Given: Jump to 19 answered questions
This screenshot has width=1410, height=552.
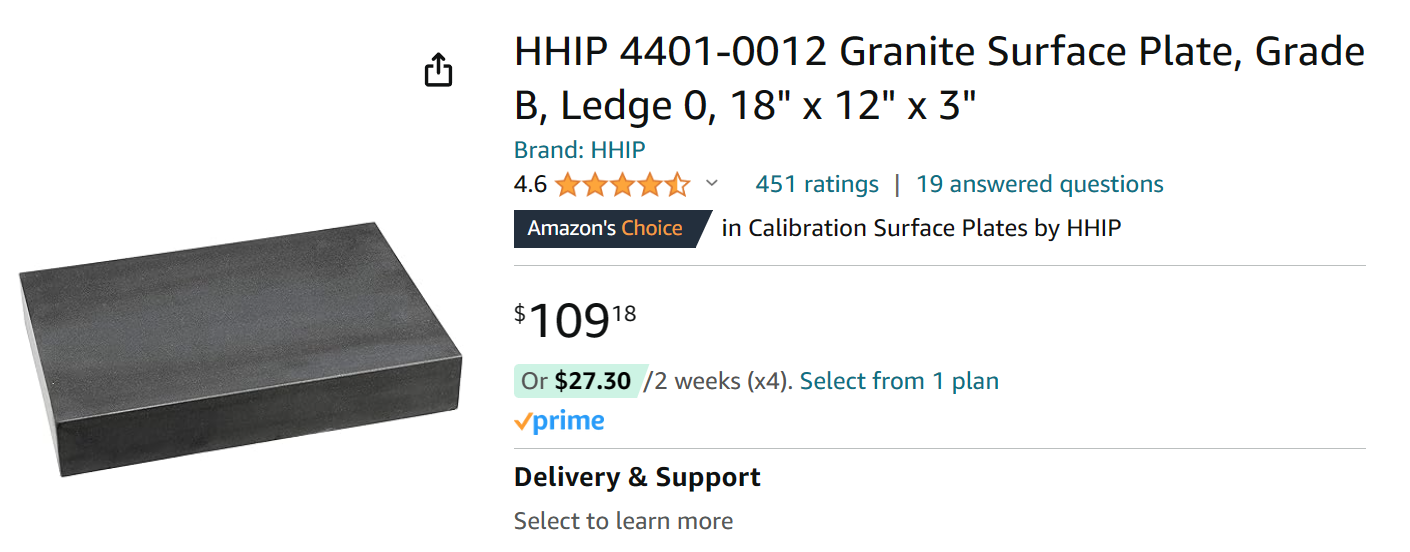Looking at the screenshot, I should [x=1039, y=184].
